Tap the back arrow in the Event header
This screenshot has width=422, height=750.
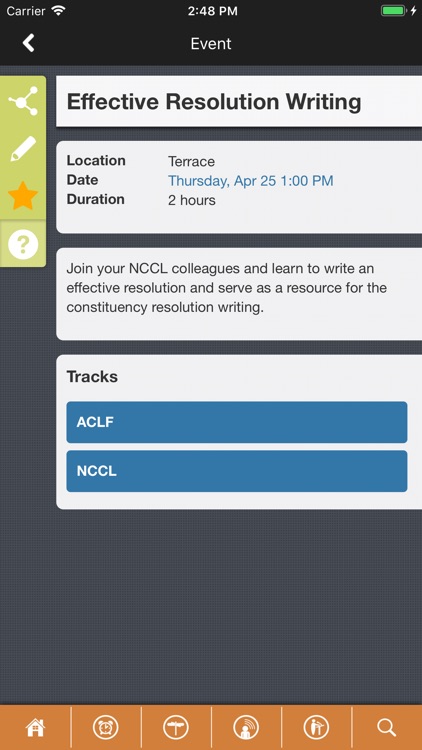coord(29,43)
